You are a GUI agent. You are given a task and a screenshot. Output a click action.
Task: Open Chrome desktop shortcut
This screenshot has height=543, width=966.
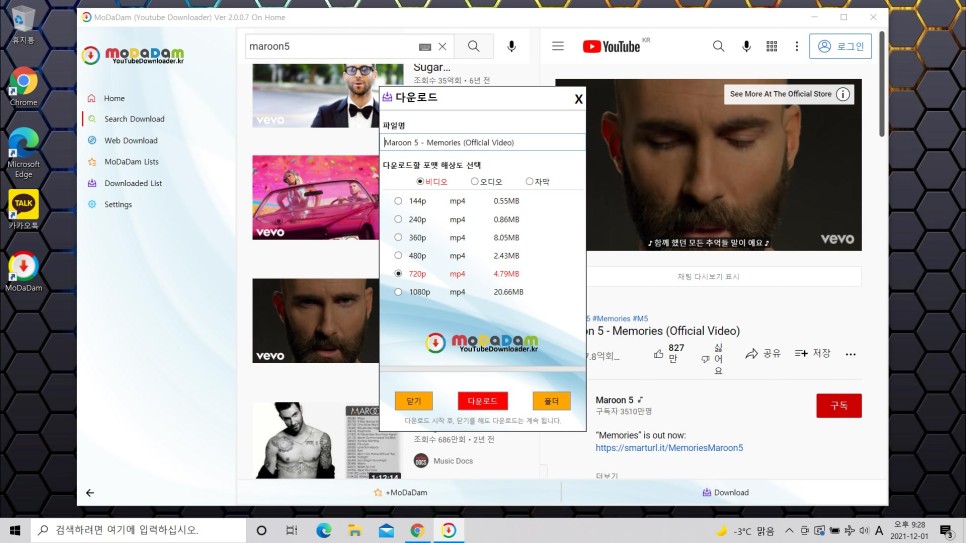[23, 86]
